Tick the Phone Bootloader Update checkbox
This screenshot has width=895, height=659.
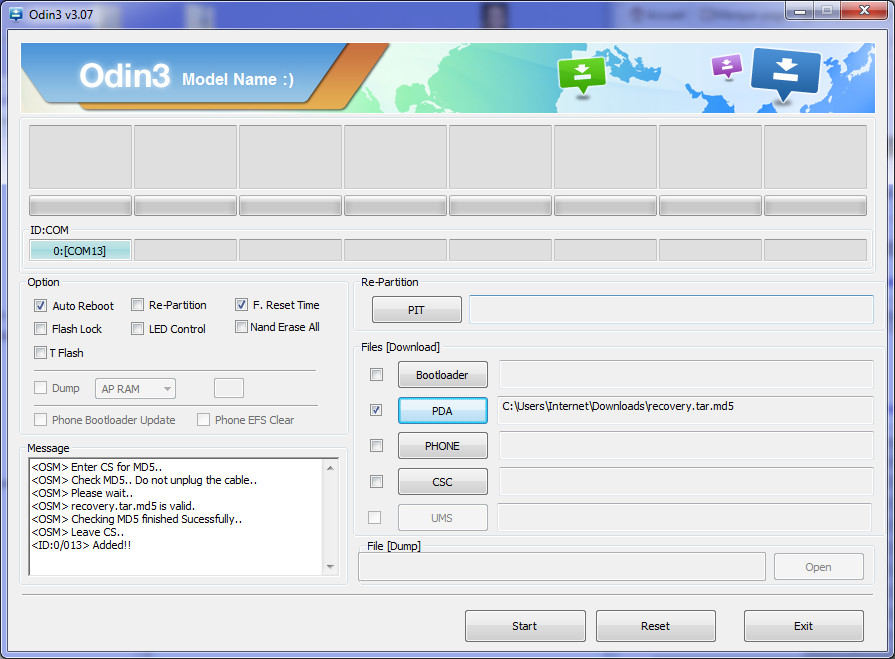click(40, 420)
